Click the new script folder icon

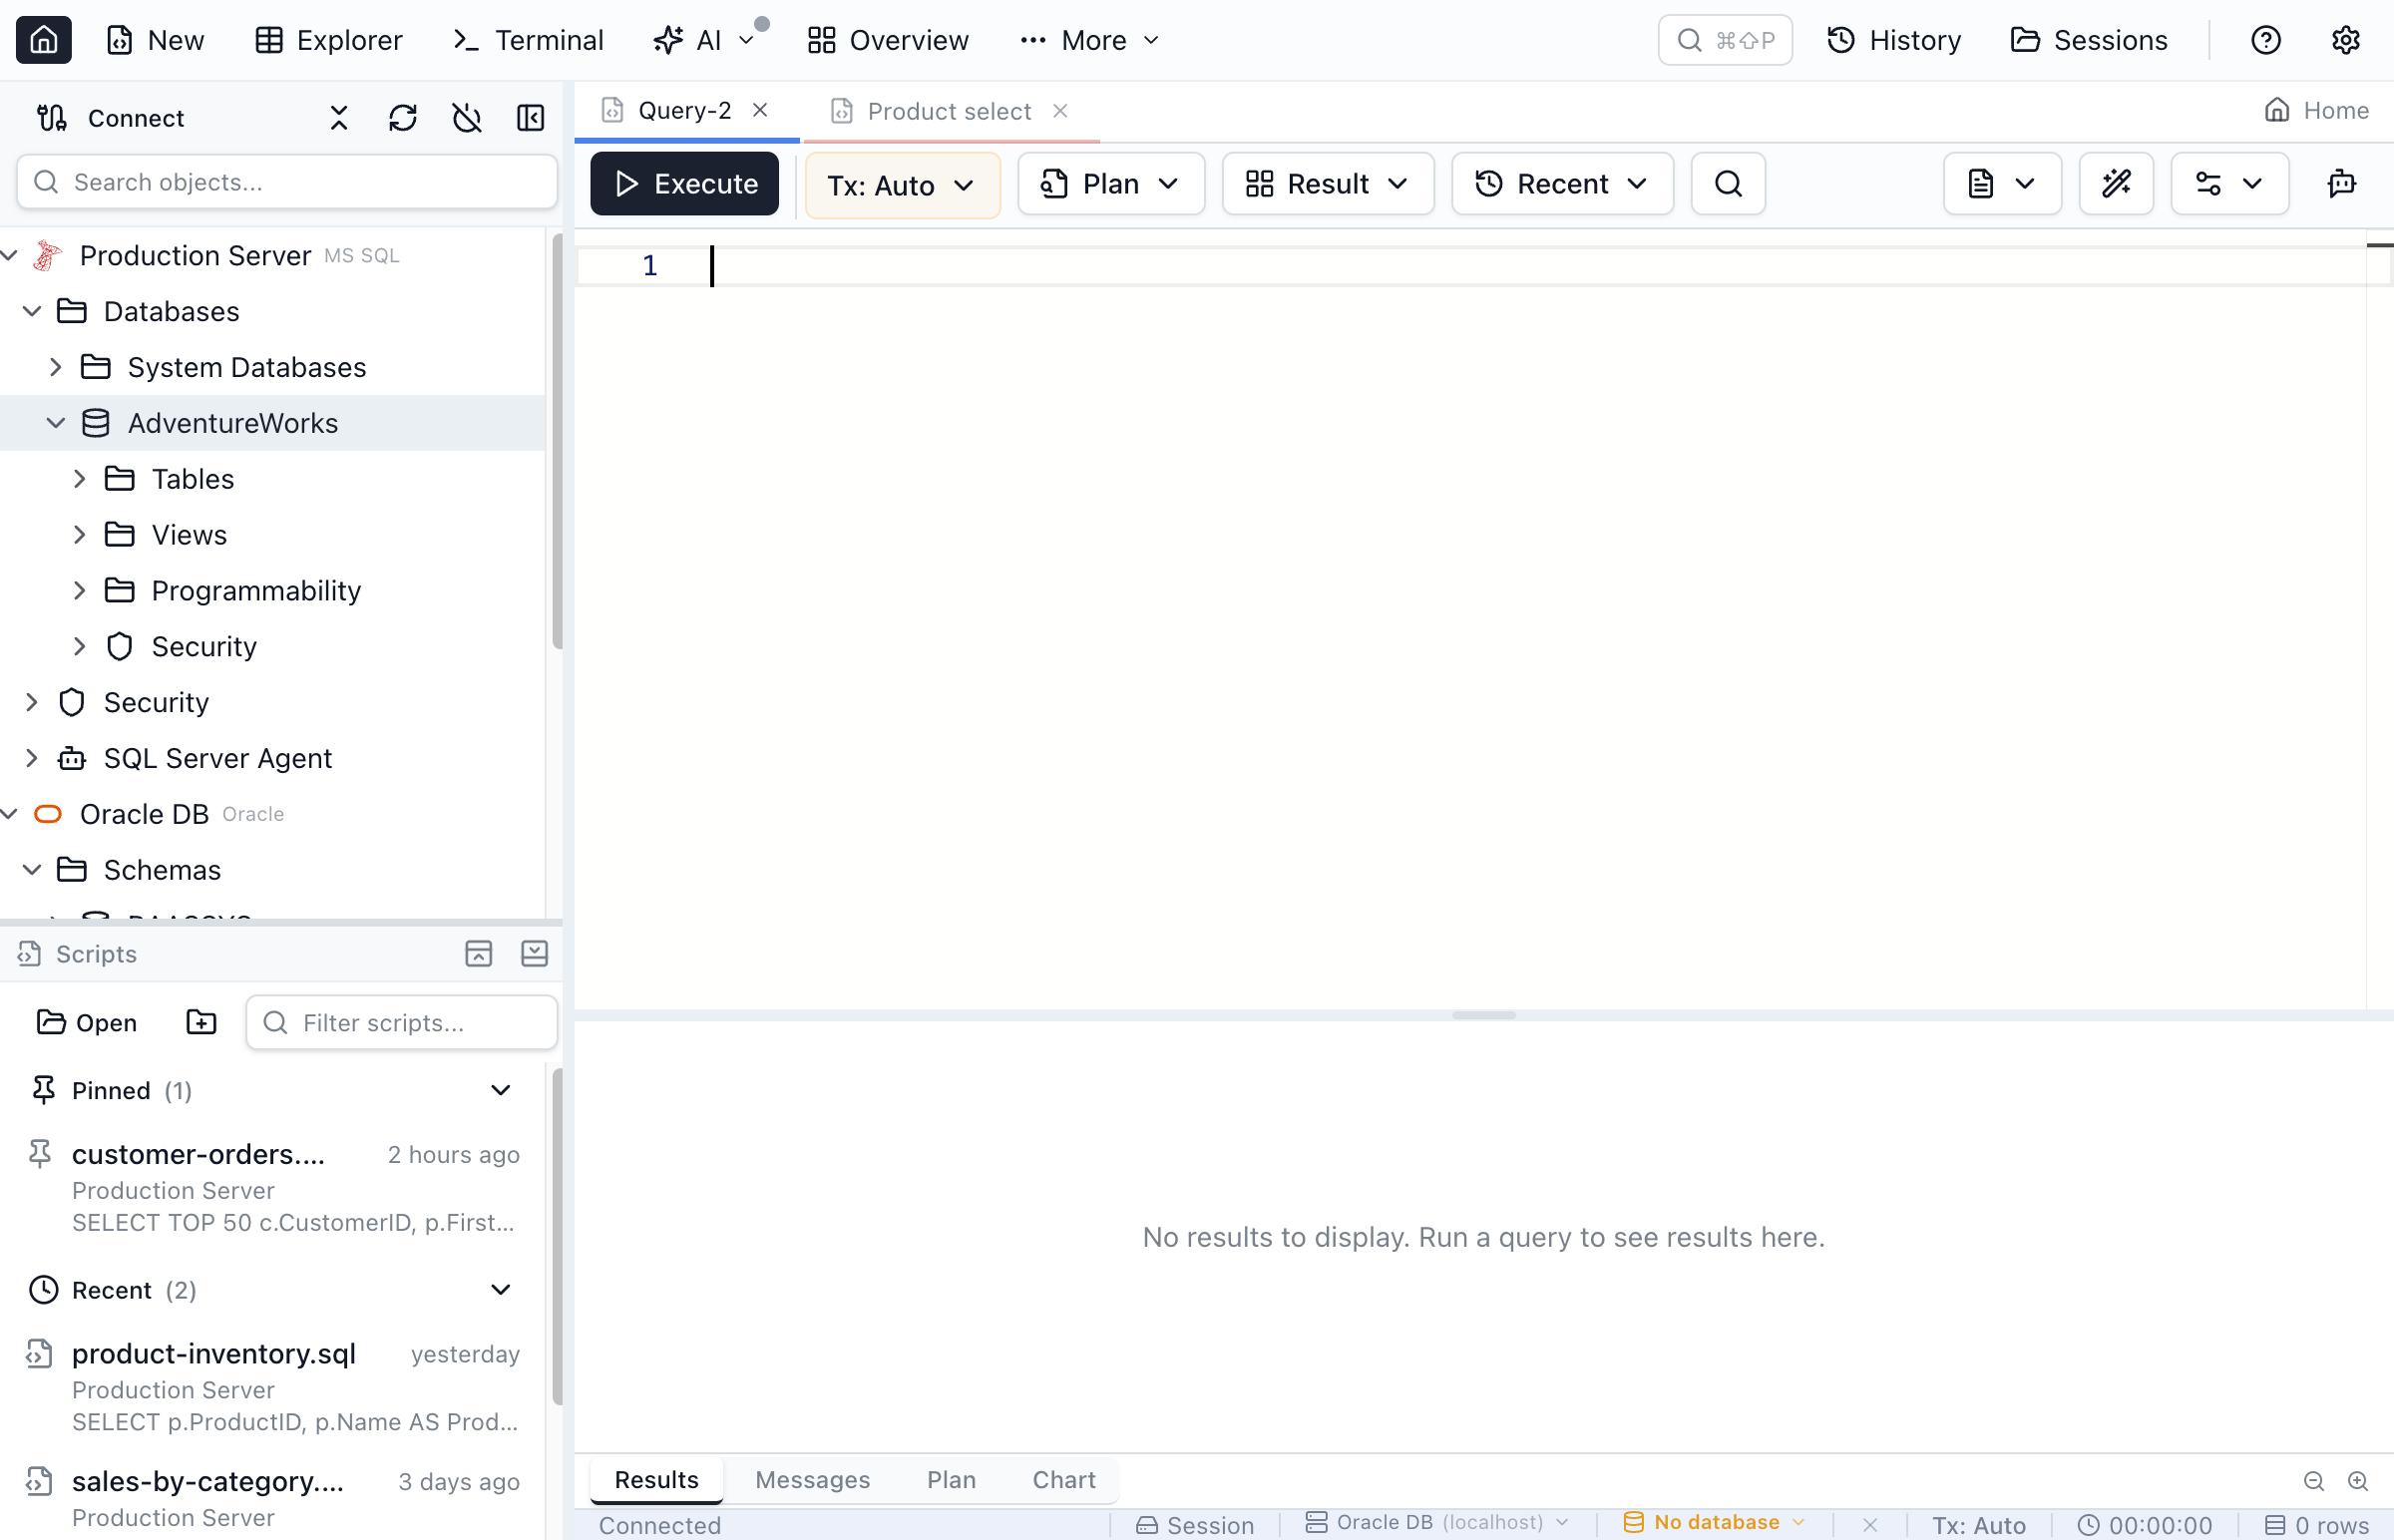click(201, 1023)
